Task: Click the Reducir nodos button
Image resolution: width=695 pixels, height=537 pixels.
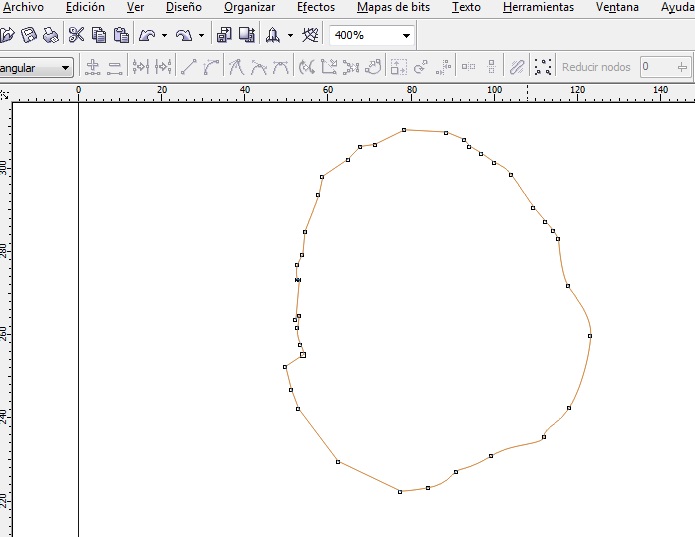Action: pyautogui.click(x=596, y=67)
